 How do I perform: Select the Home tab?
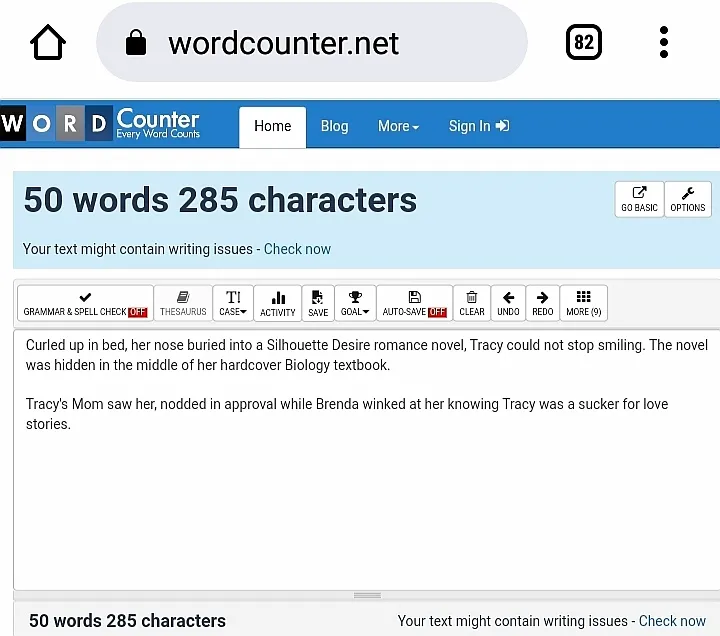272,126
